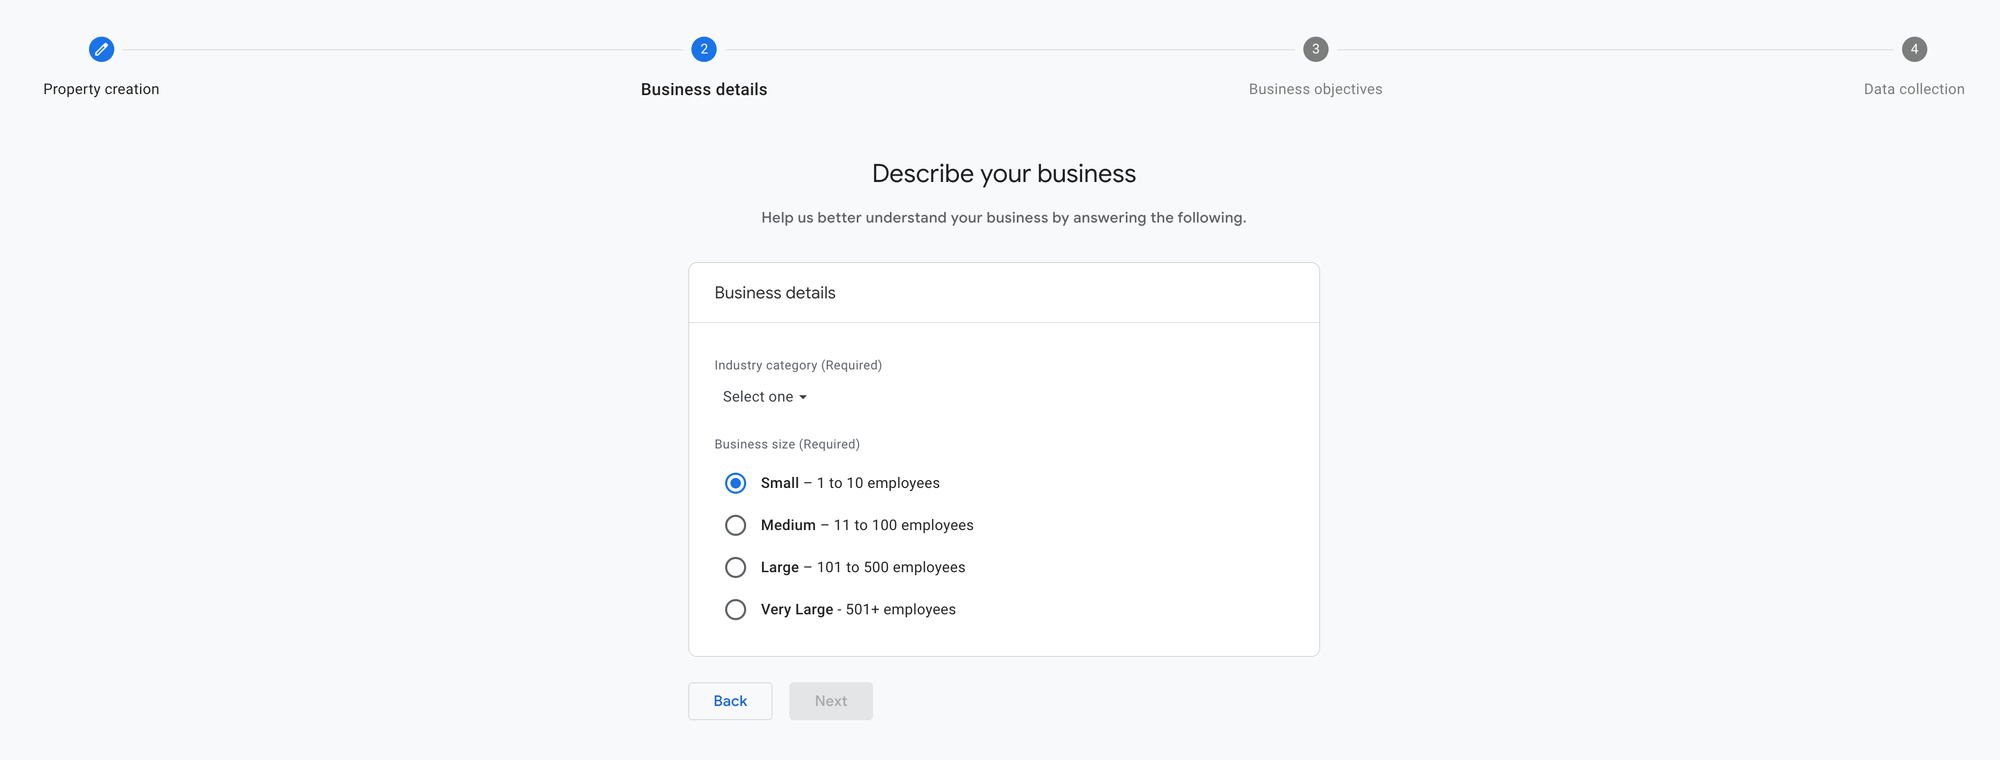Screen dimensions: 2000x760
Task: Click the 'Business details' step label
Action: click(x=704, y=89)
